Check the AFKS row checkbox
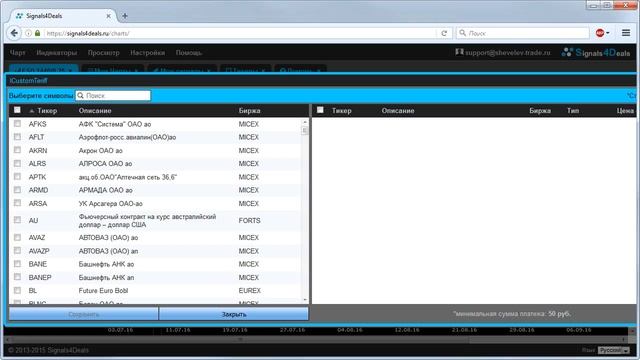The image size is (640, 360). 17,123
